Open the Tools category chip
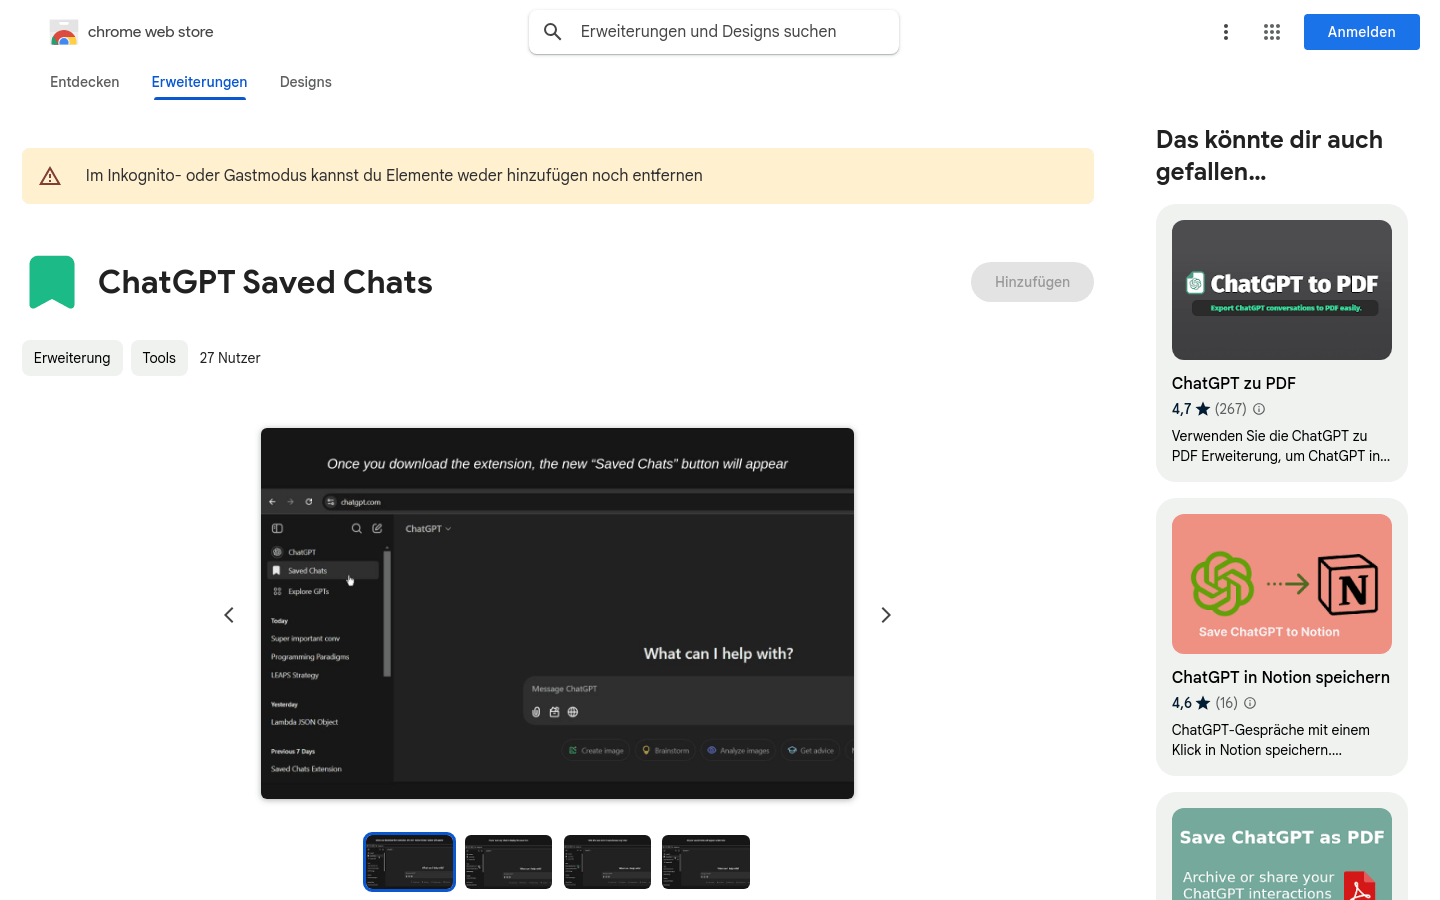 point(159,358)
